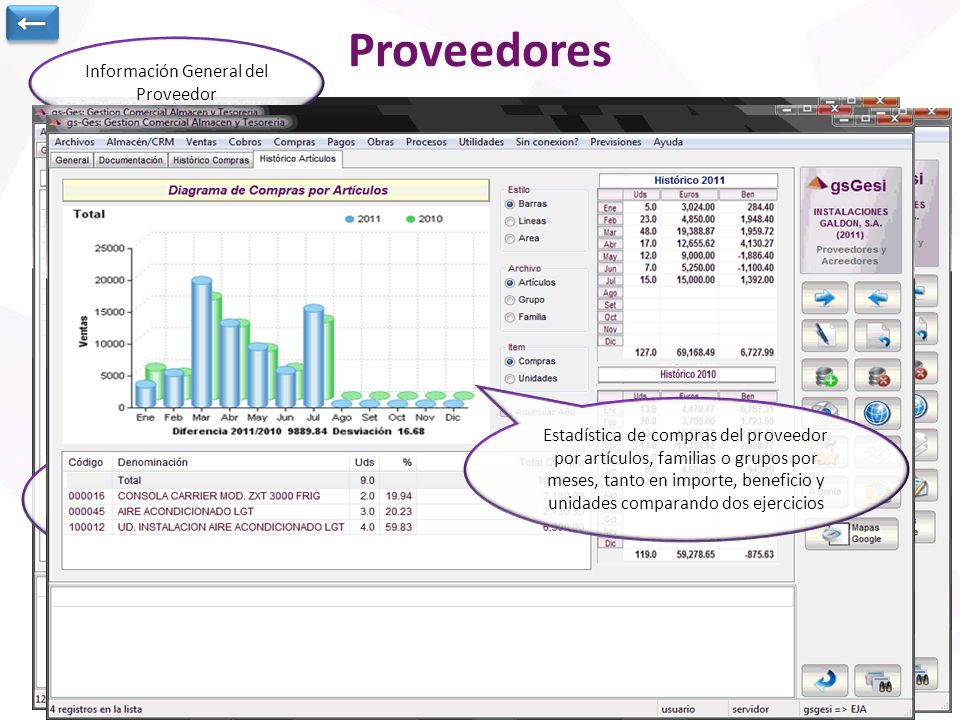Open the Compras menu

click(294, 142)
